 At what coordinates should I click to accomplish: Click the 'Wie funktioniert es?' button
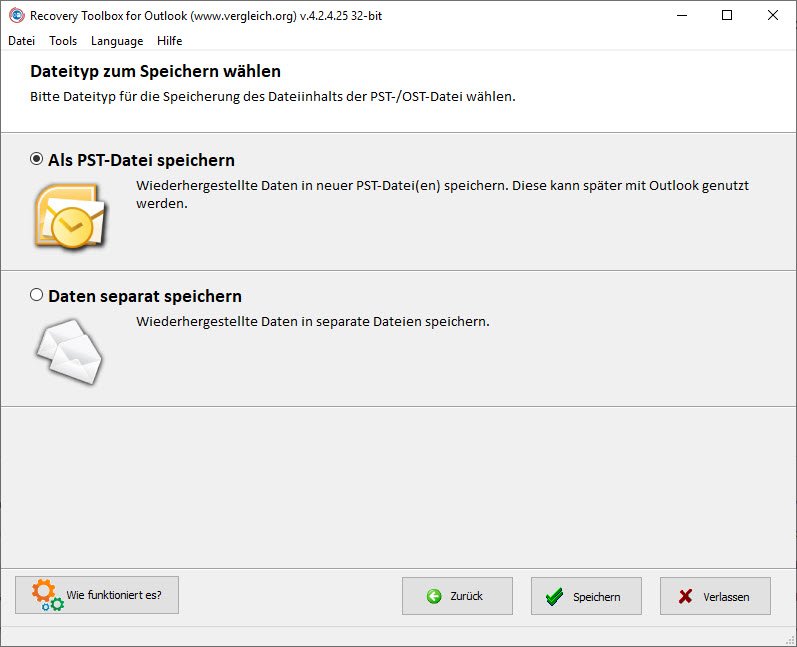pos(97,595)
